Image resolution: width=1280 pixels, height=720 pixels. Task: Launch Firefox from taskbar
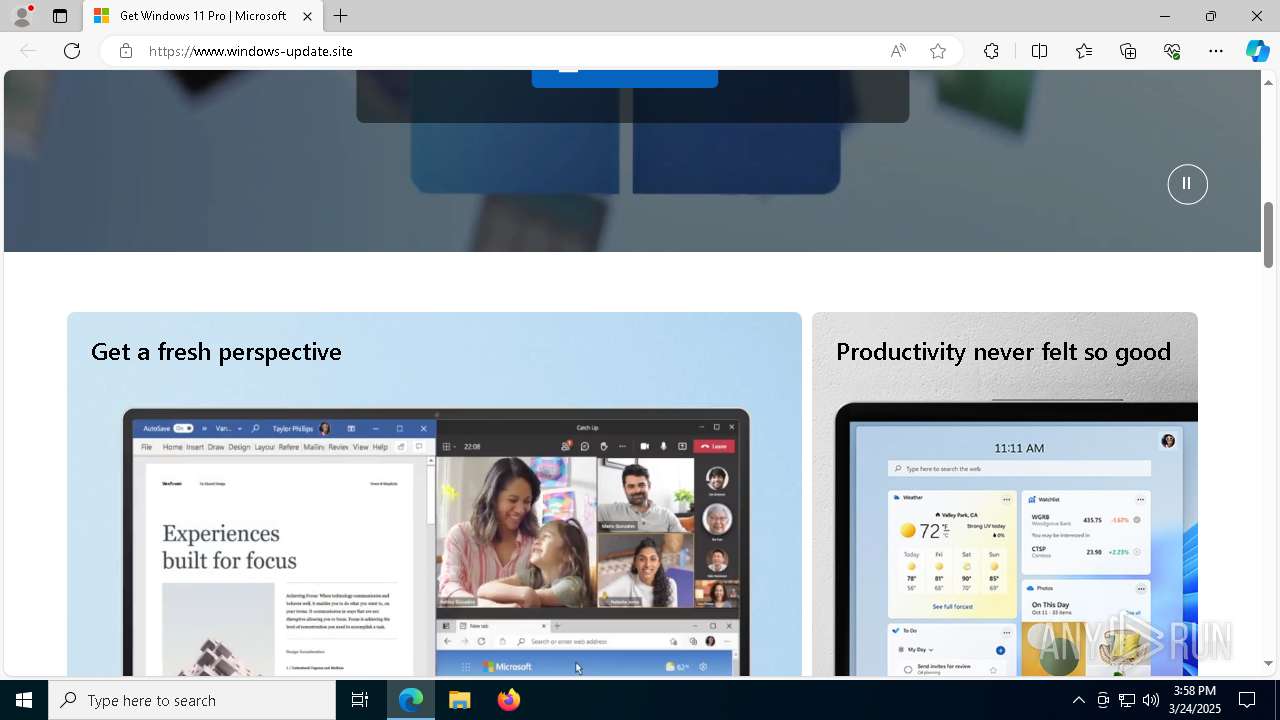click(509, 700)
